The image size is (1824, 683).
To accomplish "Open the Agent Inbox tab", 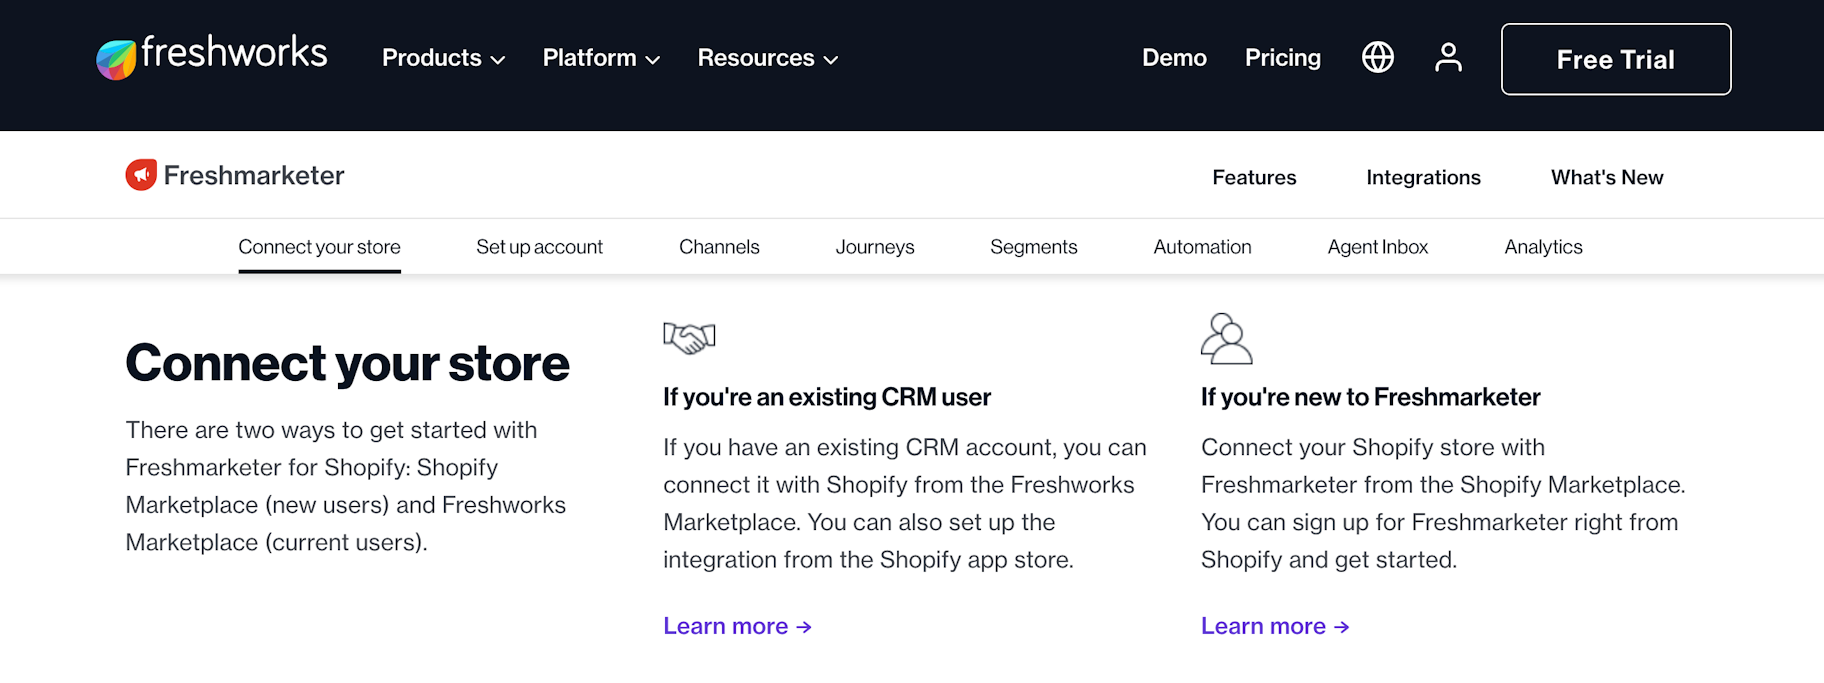I will click(1377, 247).
